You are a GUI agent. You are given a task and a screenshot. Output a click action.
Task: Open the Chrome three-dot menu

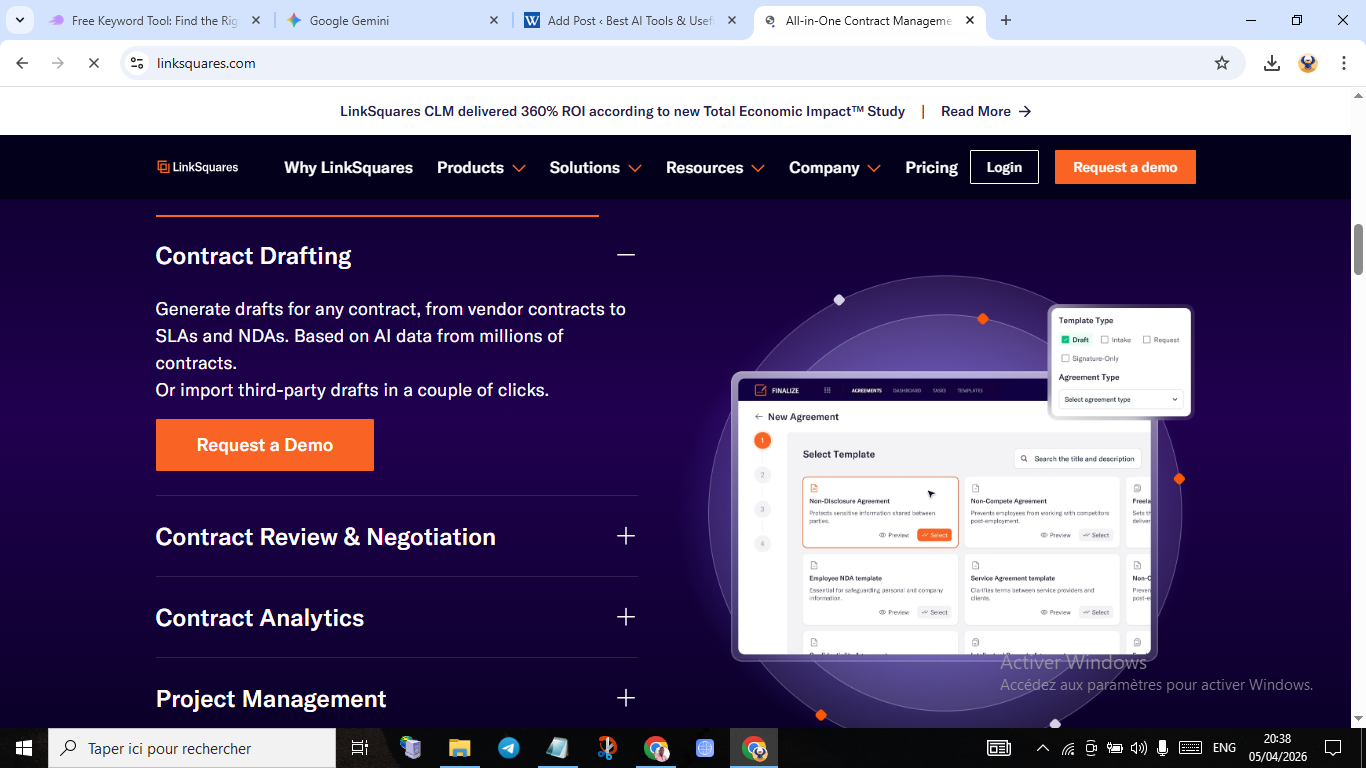tap(1342, 63)
